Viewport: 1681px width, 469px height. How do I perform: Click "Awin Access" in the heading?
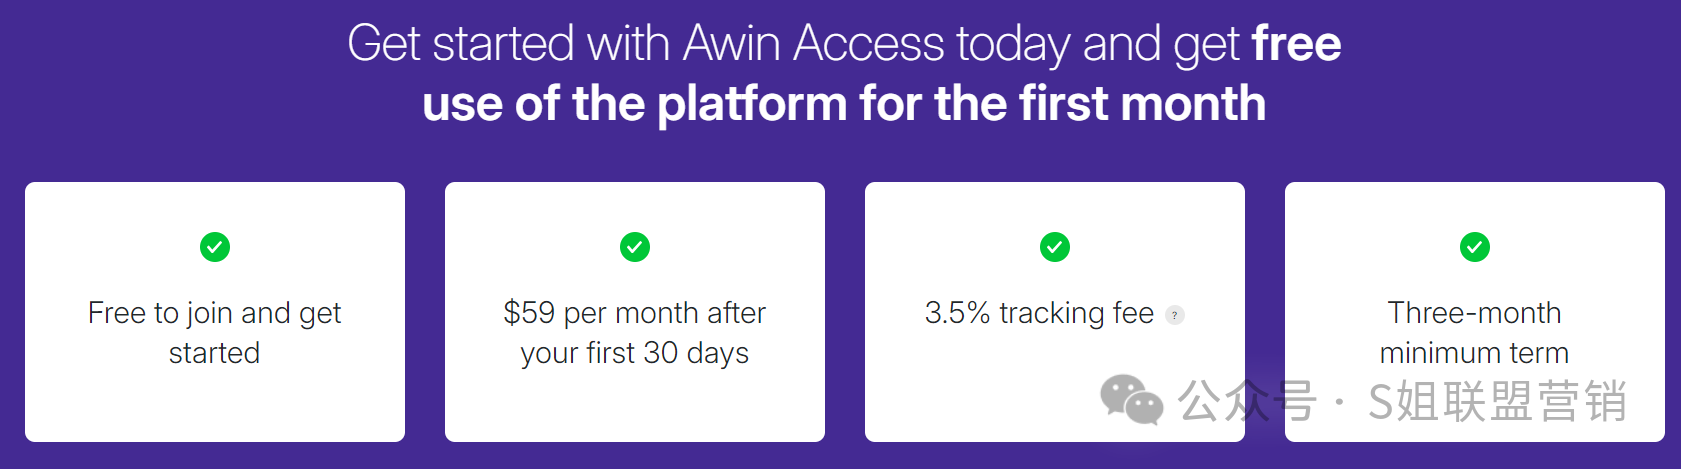click(x=813, y=45)
